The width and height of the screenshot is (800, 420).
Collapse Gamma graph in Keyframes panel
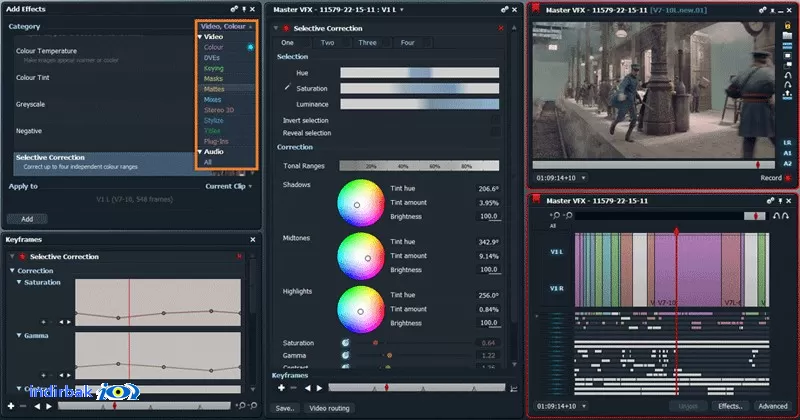coord(19,335)
